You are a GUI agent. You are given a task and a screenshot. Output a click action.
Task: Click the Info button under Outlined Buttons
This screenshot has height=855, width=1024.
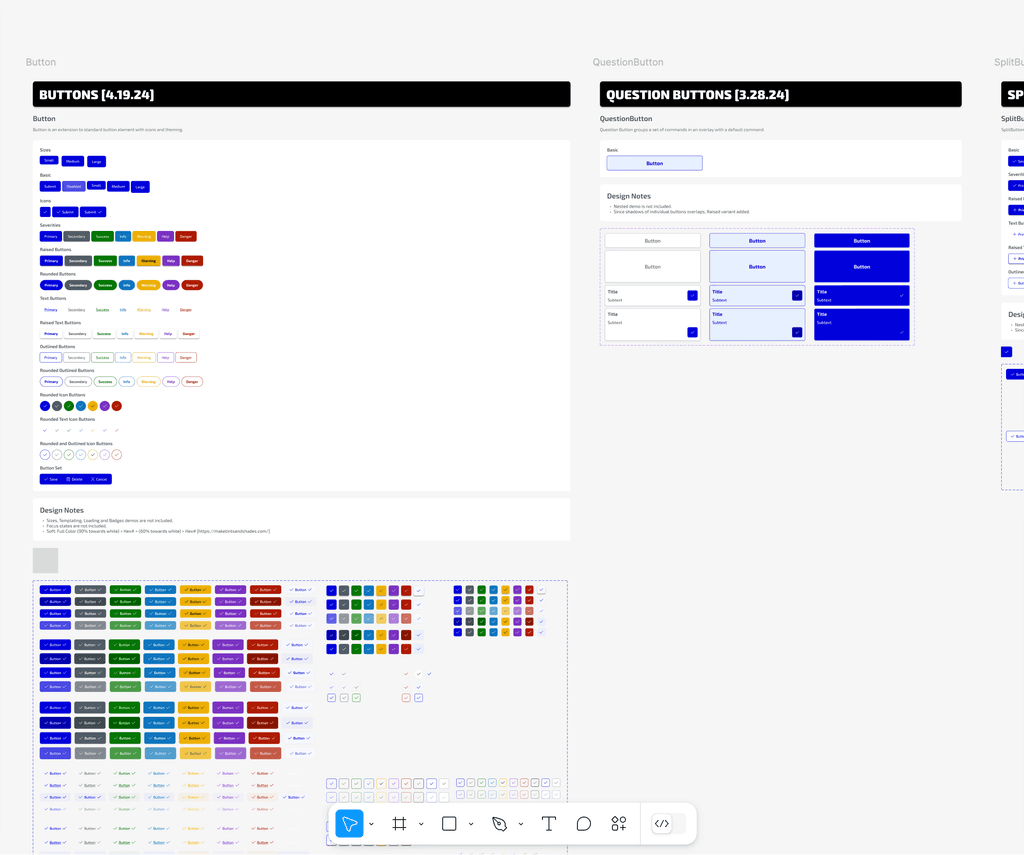[123, 358]
